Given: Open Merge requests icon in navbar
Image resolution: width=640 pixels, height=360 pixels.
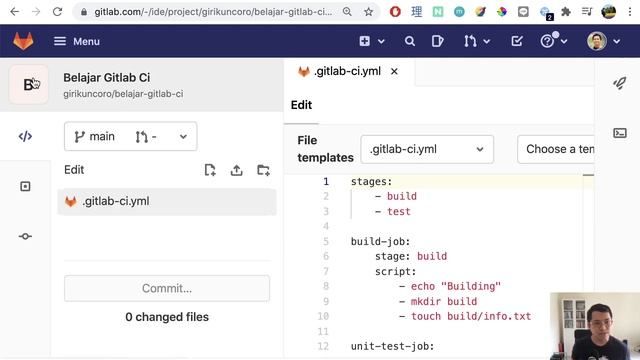Looking at the screenshot, I should point(470,41).
